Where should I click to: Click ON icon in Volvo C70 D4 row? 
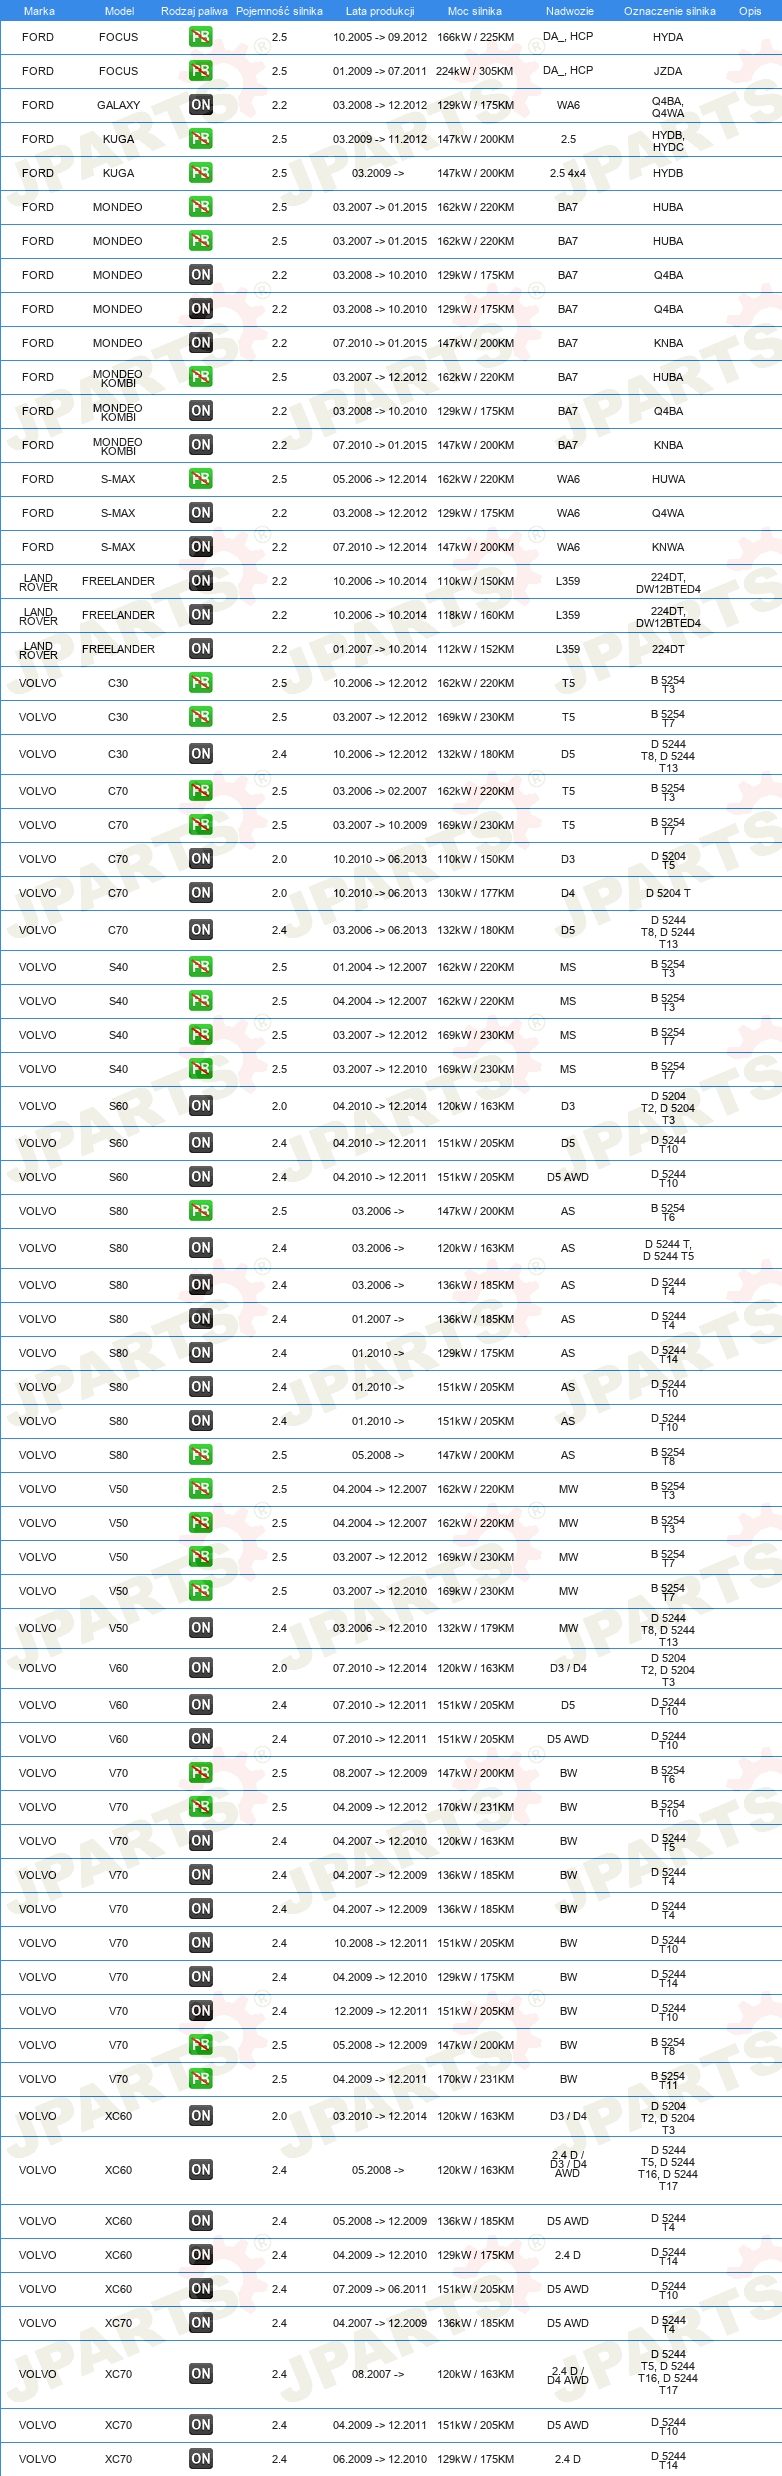point(201,893)
